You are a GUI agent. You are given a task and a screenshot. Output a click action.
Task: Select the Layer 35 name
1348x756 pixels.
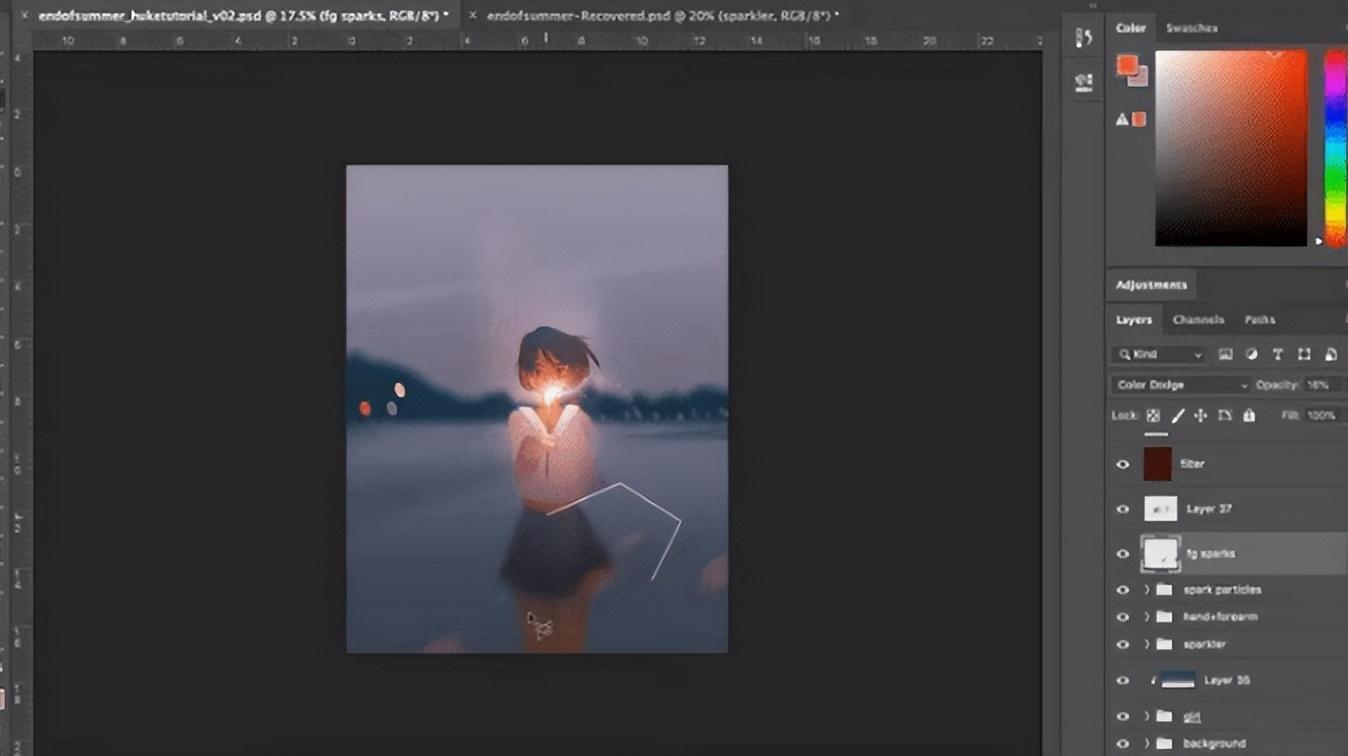1227,680
